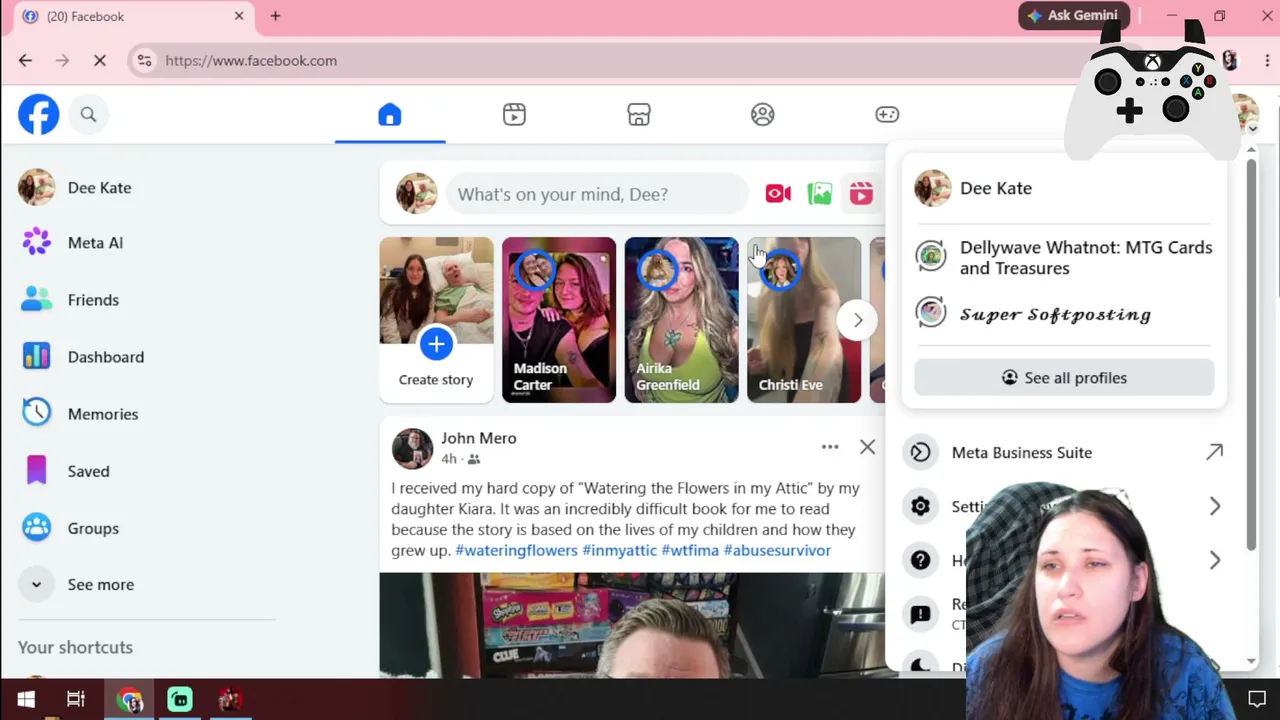
Task: Click the Chrome icon on the taskbar
Action: click(x=130, y=699)
